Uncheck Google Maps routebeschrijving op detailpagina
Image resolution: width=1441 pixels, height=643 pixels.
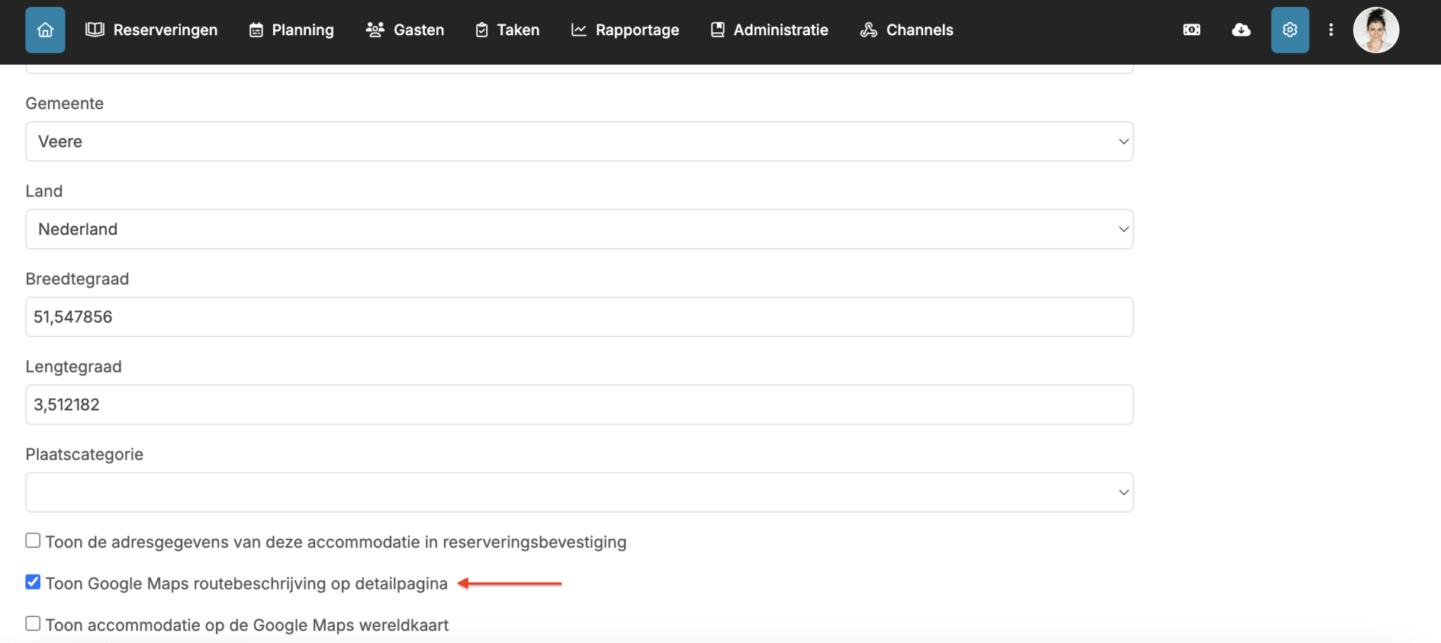[33, 582]
